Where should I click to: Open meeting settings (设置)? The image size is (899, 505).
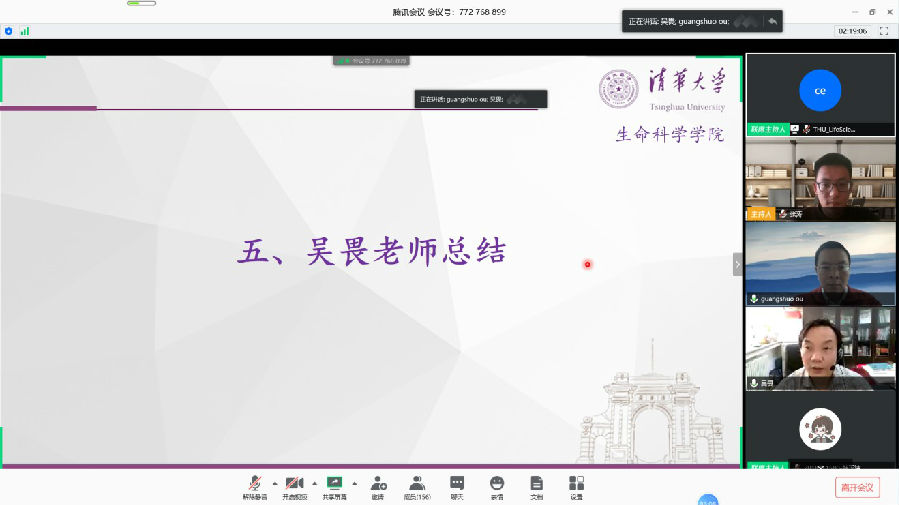pos(576,487)
